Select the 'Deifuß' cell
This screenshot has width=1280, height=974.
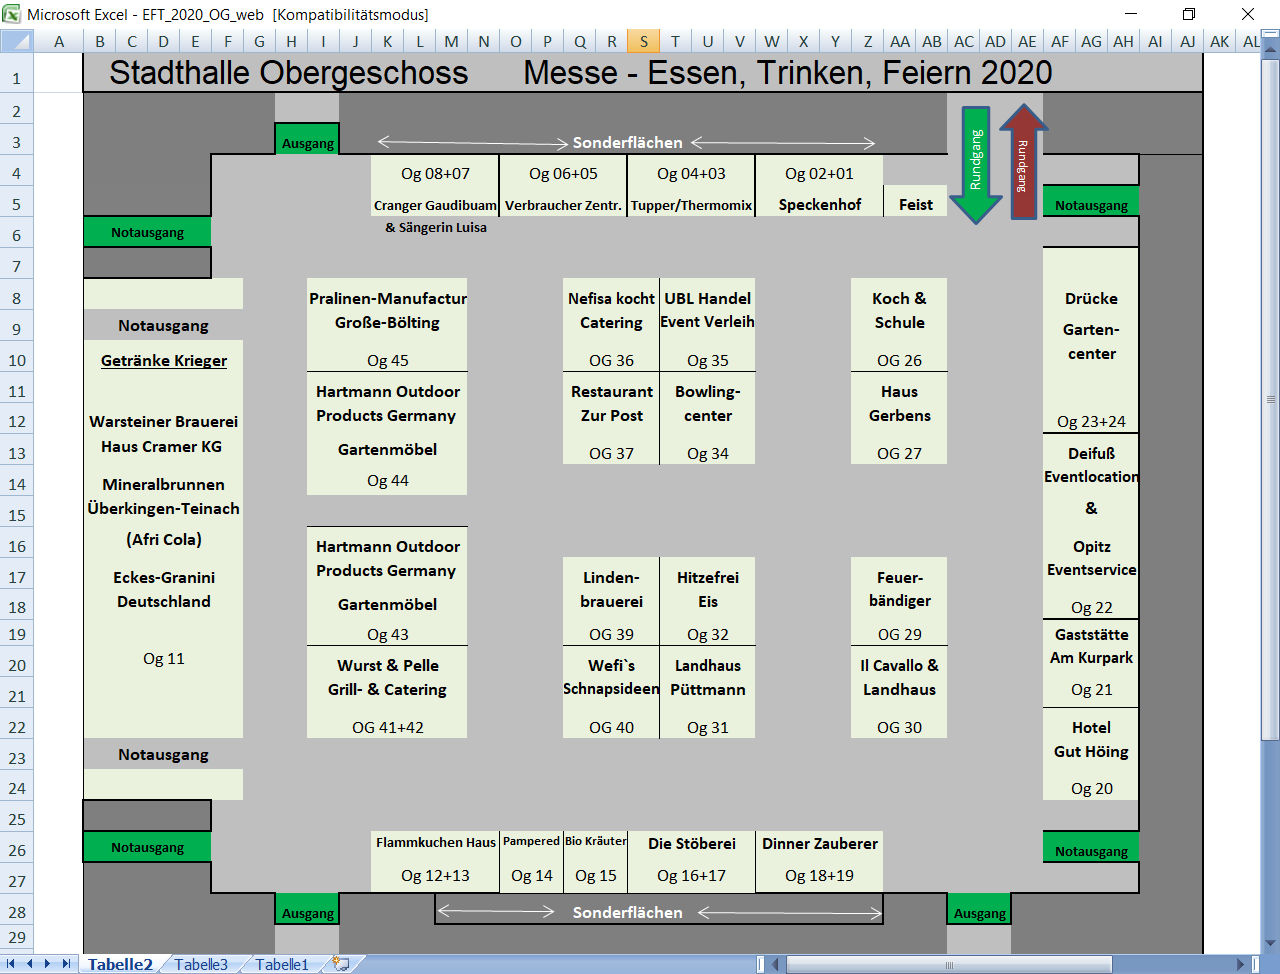(1091, 454)
